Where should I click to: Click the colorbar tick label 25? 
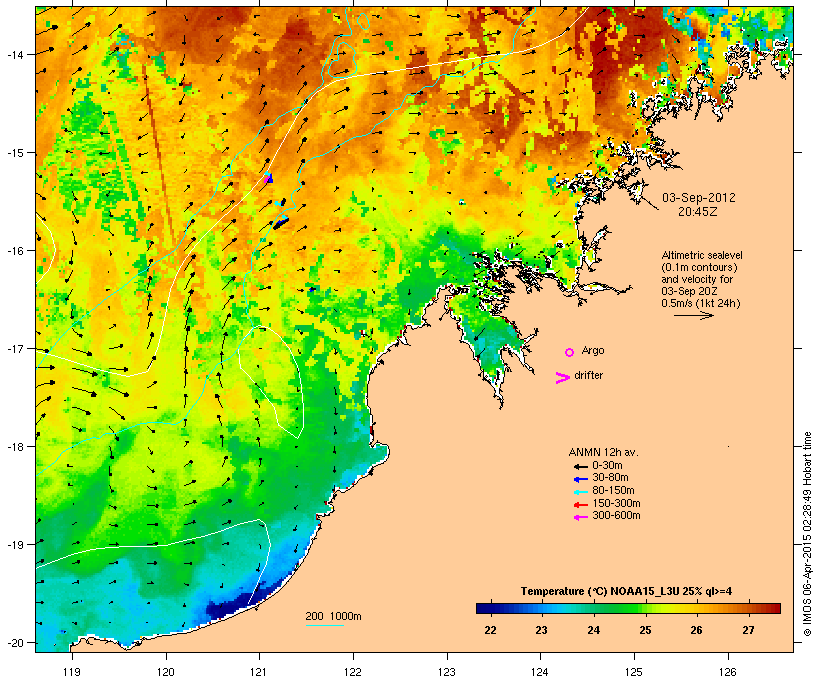pos(645,630)
